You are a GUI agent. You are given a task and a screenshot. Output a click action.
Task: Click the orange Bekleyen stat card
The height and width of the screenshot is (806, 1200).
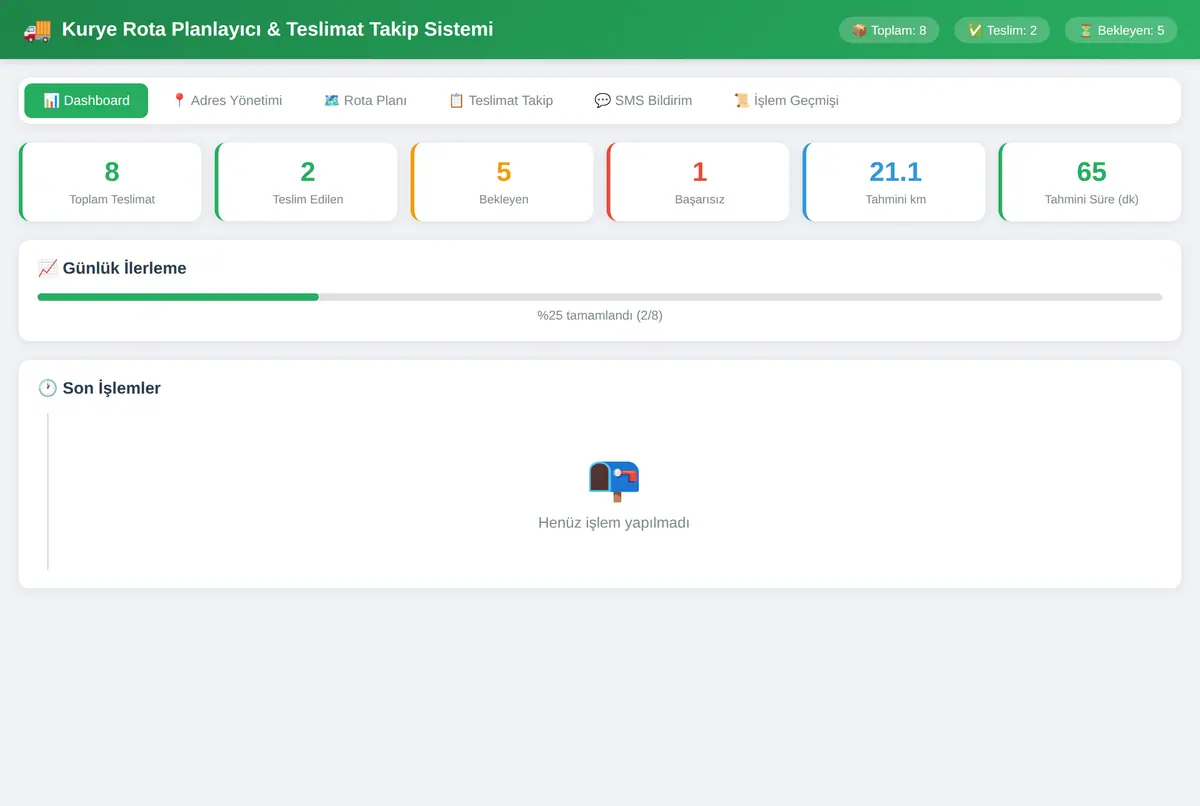tap(503, 182)
